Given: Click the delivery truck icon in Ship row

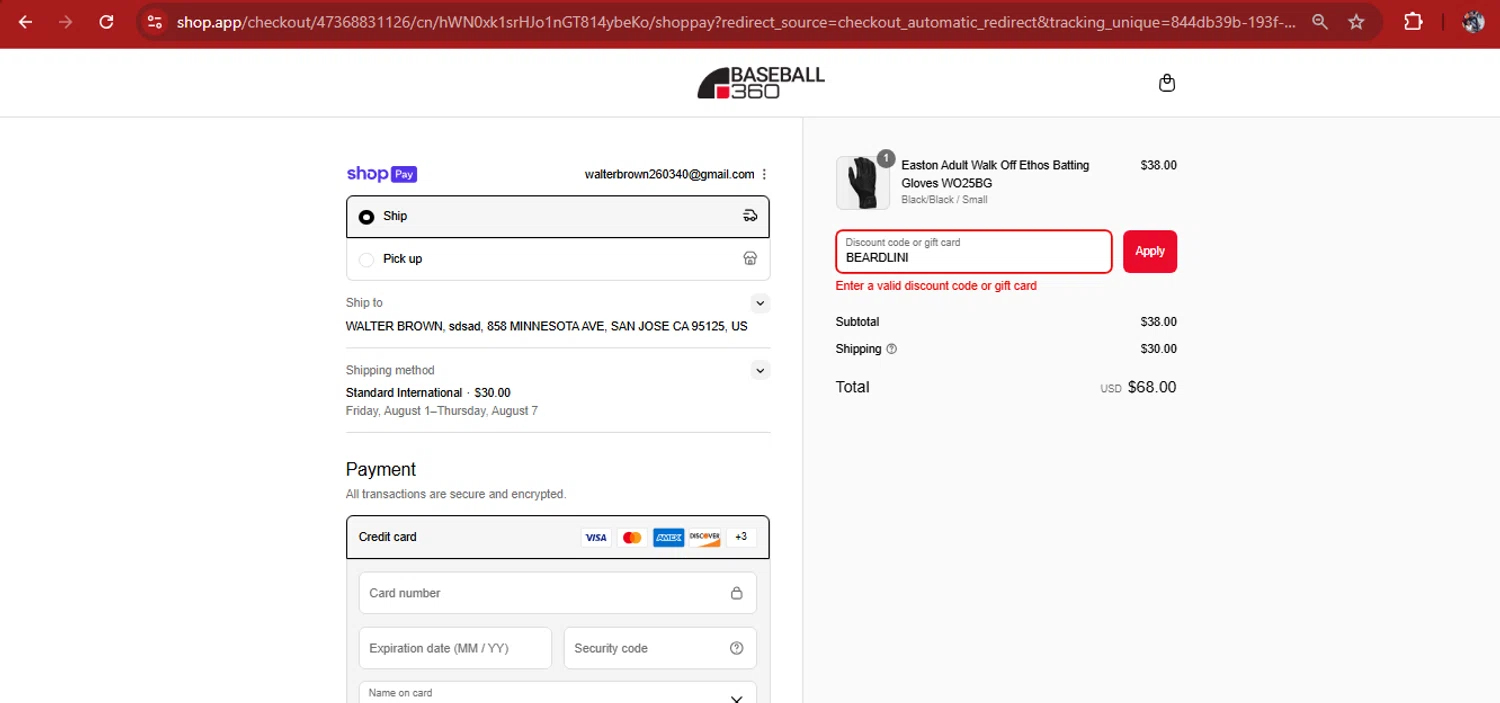Looking at the screenshot, I should pos(750,216).
